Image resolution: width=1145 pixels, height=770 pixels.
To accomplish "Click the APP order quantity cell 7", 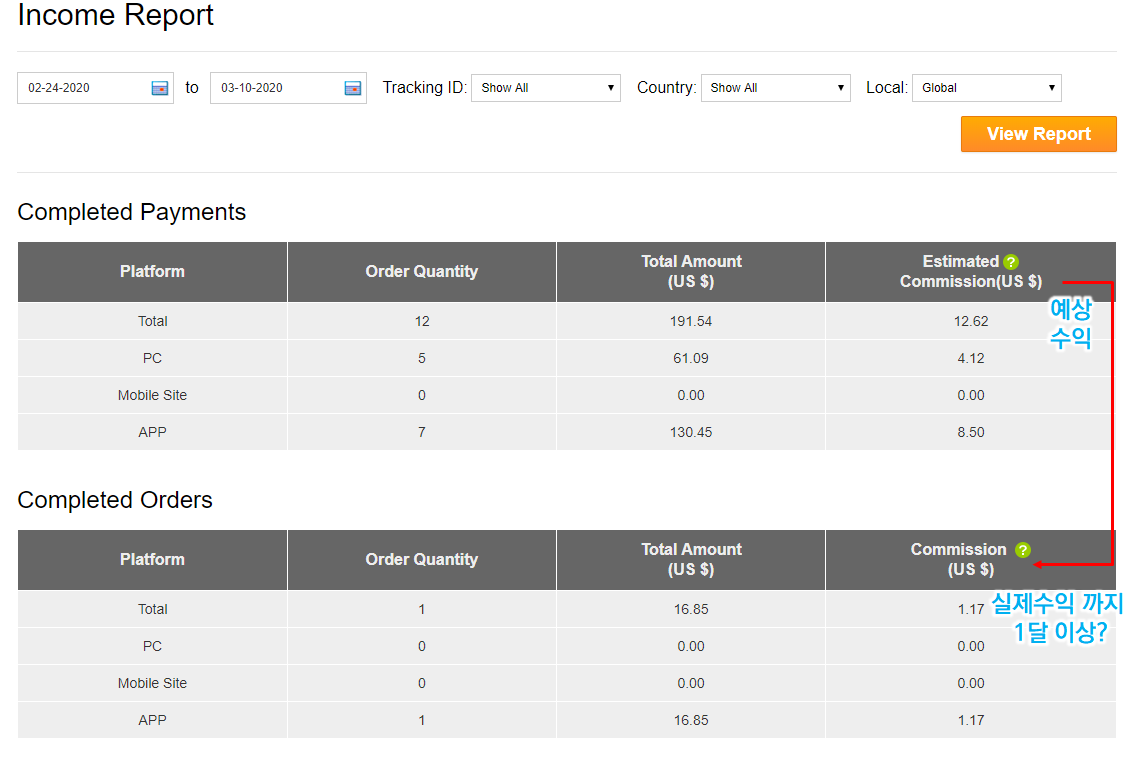I will tap(421, 432).
